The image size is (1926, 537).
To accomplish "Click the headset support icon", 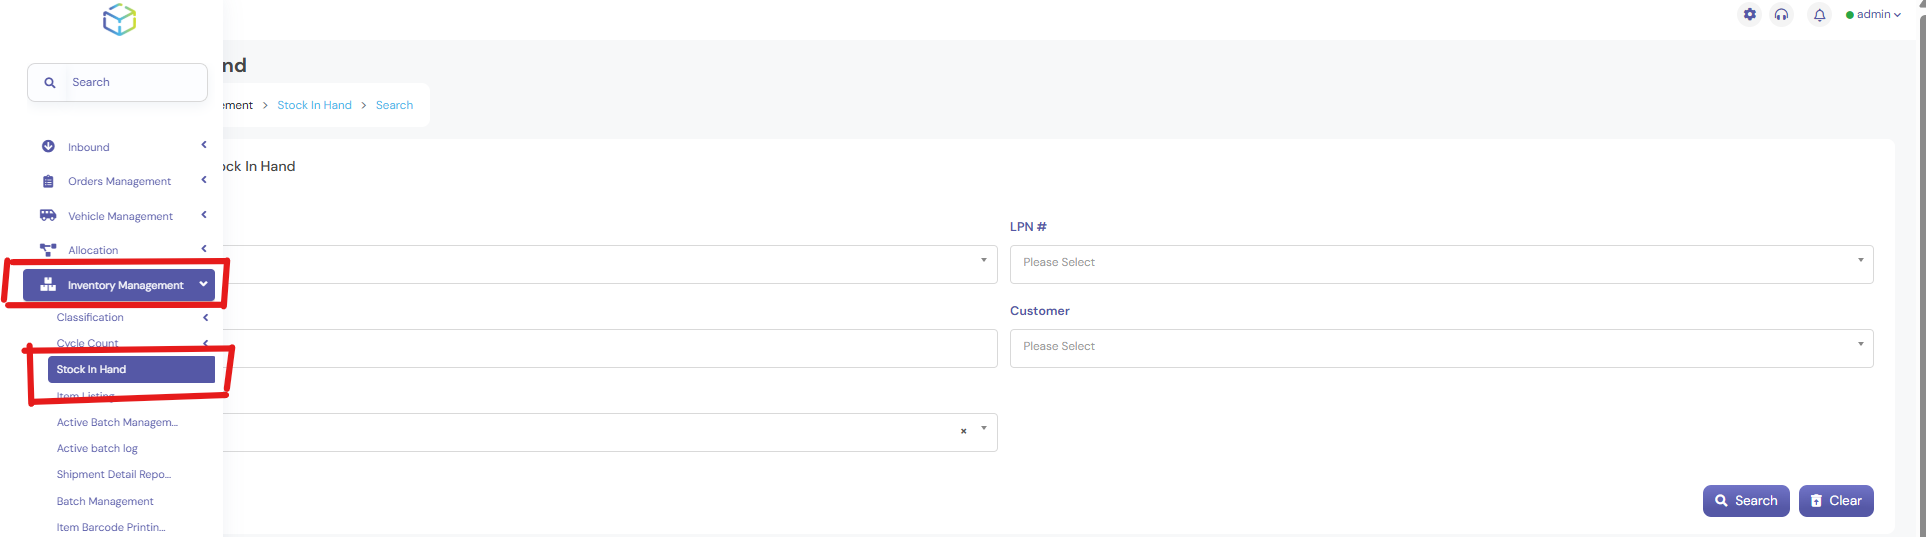I will (x=1781, y=14).
